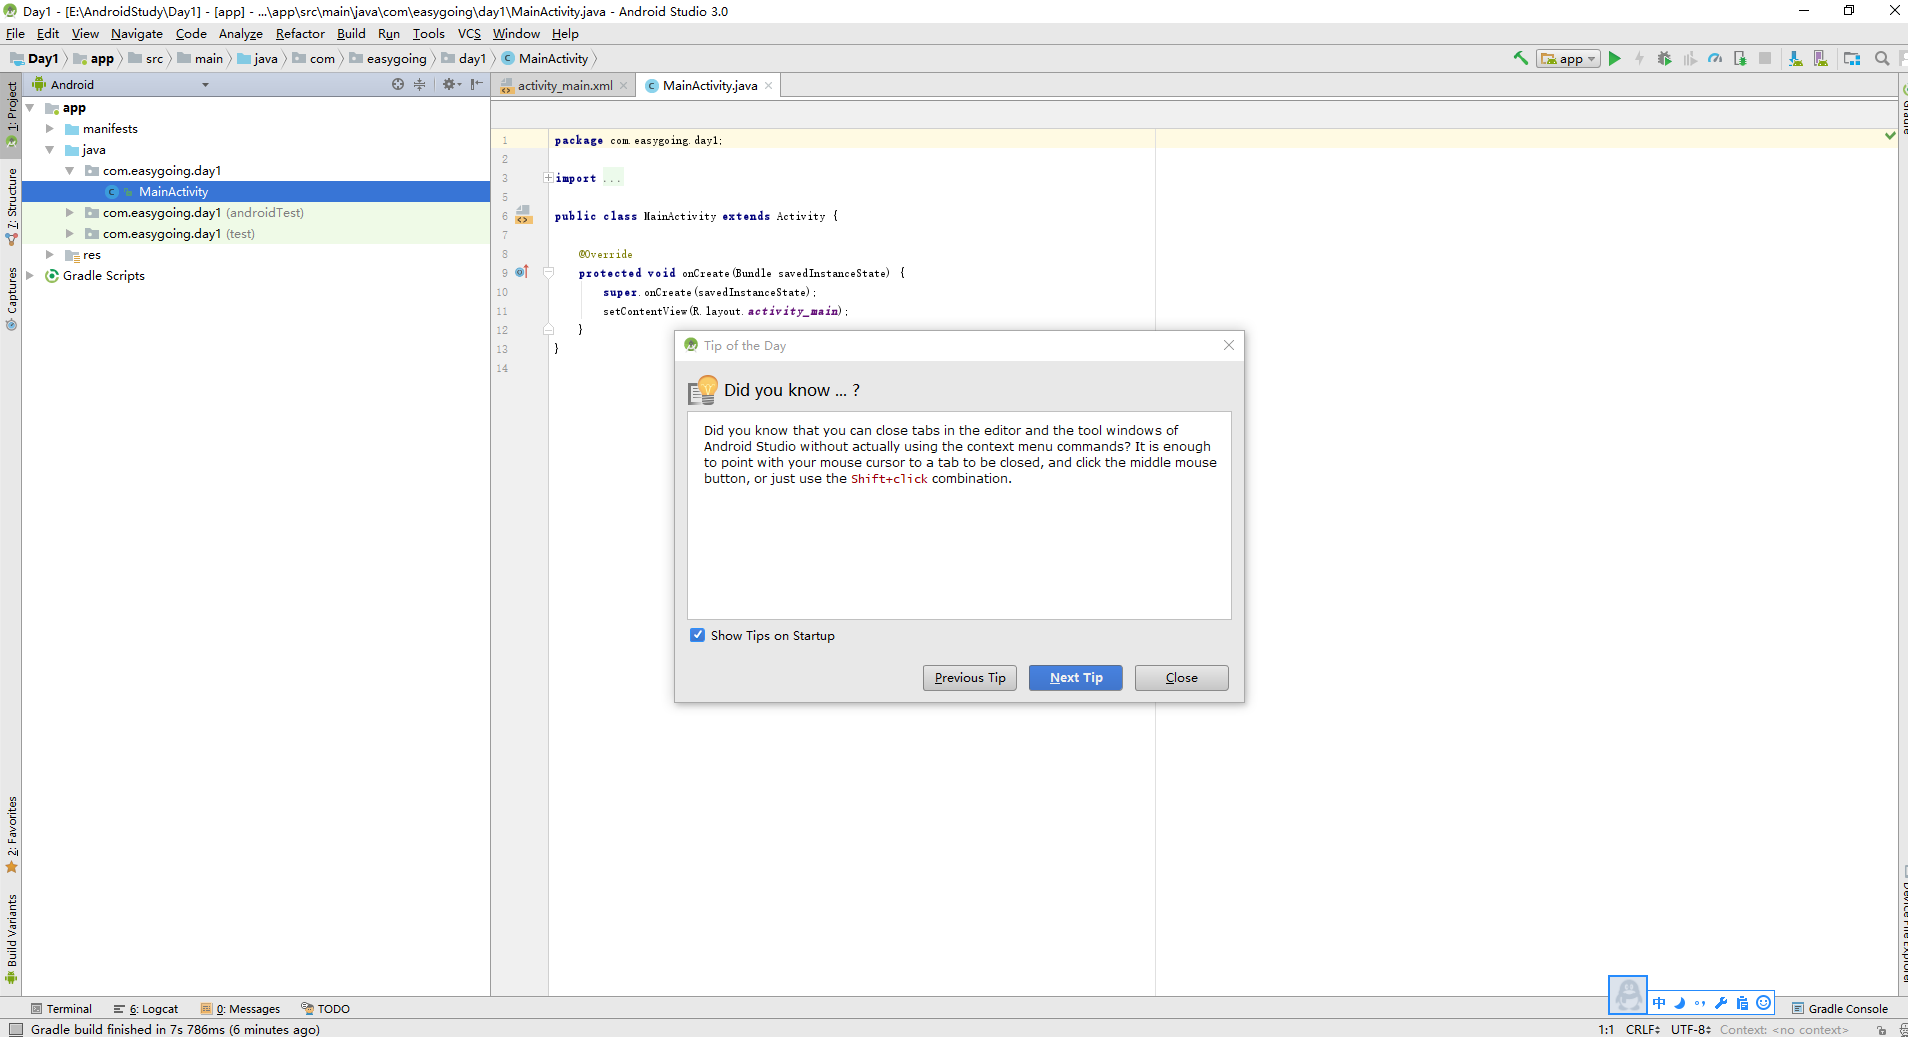Open the Build menu

(x=351, y=33)
